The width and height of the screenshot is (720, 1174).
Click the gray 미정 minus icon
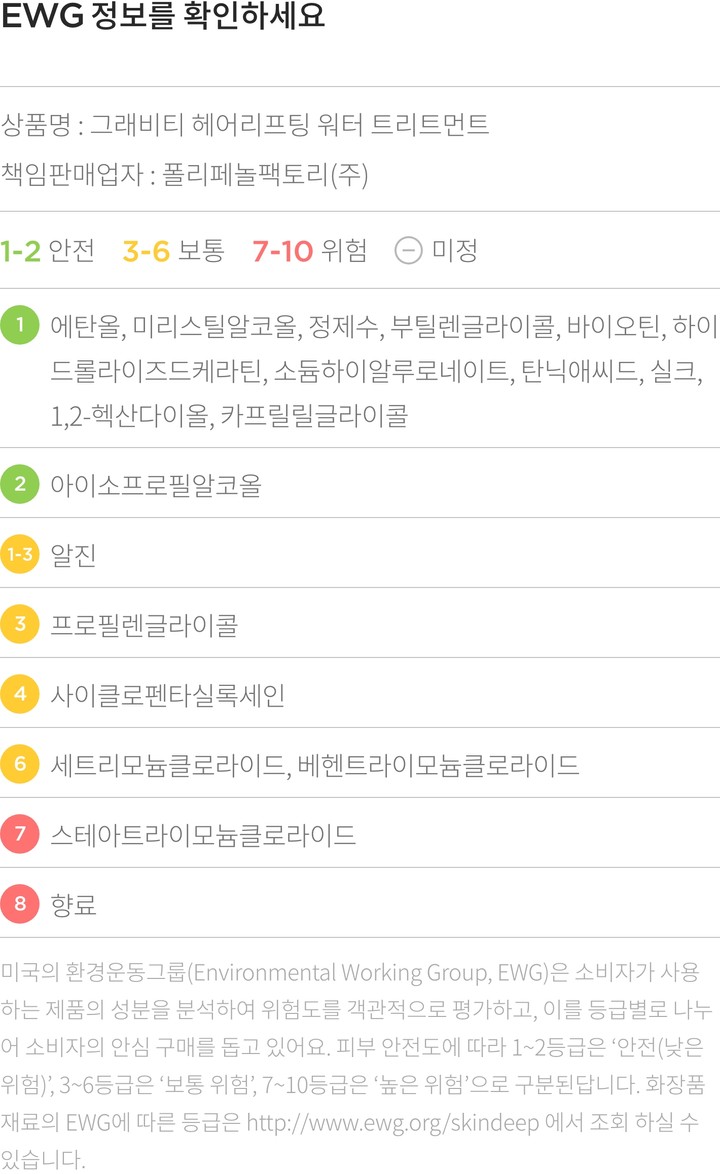[408, 250]
